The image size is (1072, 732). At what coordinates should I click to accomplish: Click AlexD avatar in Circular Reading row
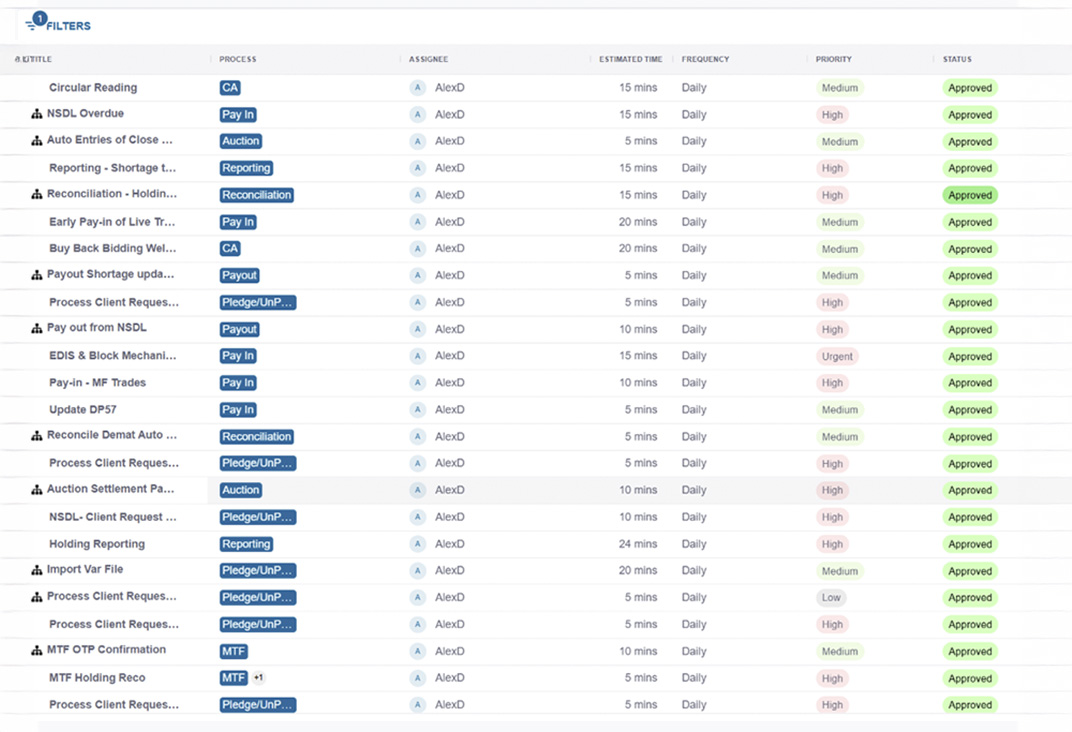click(x=418, y=88)
